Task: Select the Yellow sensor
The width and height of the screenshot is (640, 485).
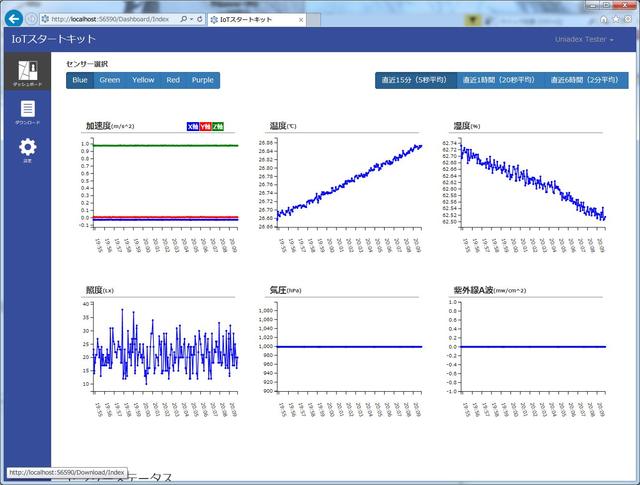Action: 143,80
